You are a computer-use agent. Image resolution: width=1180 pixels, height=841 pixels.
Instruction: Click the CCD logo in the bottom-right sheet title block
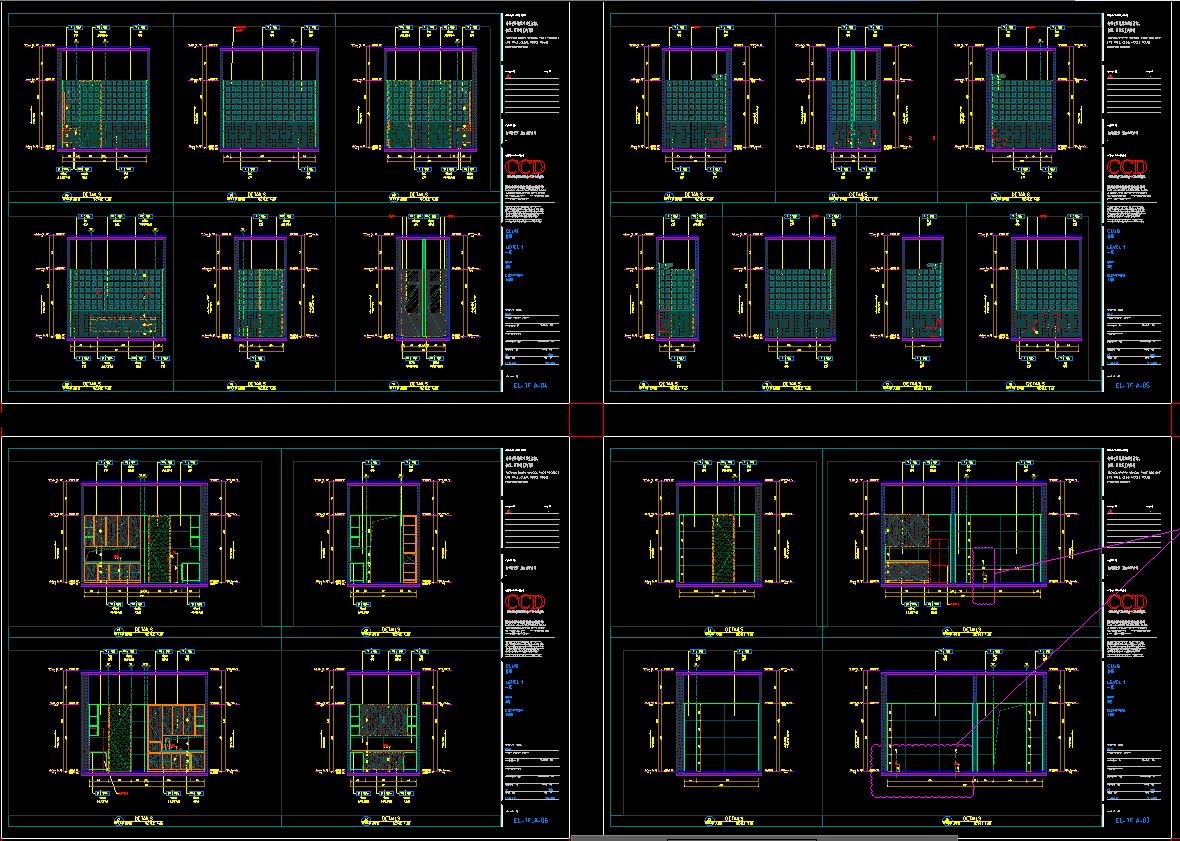[1127, 603]
